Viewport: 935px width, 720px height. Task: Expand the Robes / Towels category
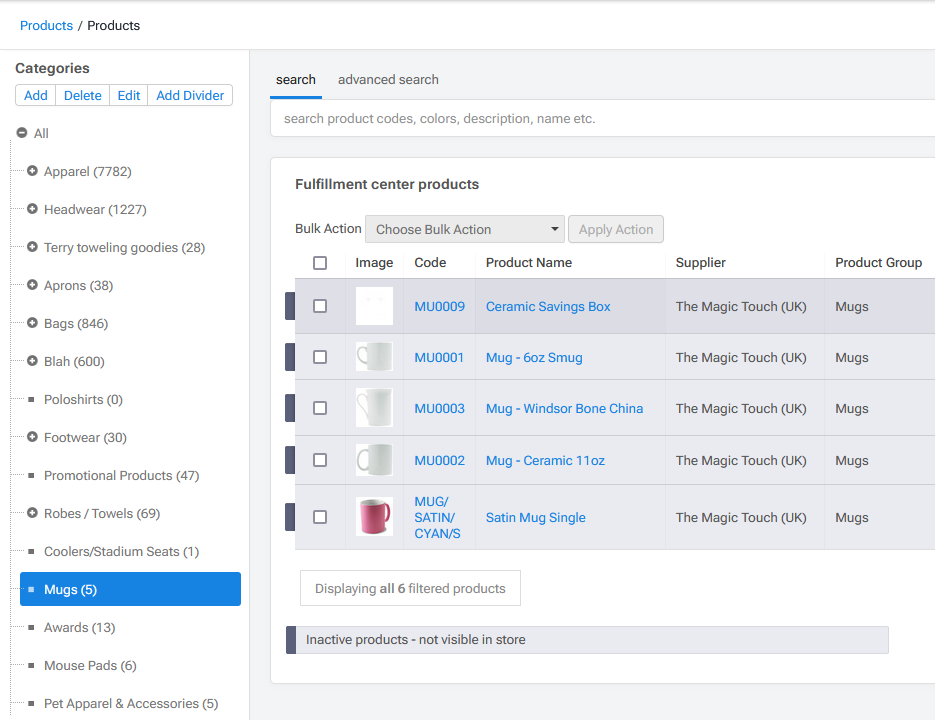[32, 513]
